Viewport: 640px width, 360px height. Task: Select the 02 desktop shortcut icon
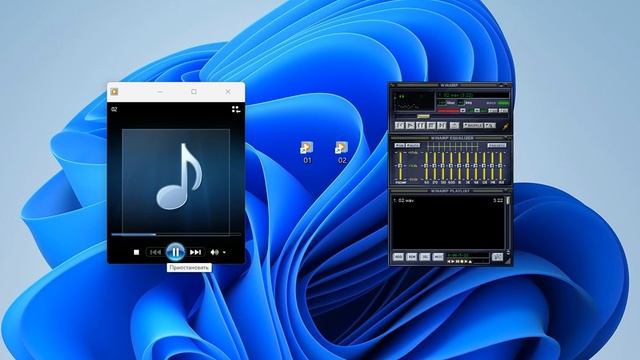click(341, 148)
